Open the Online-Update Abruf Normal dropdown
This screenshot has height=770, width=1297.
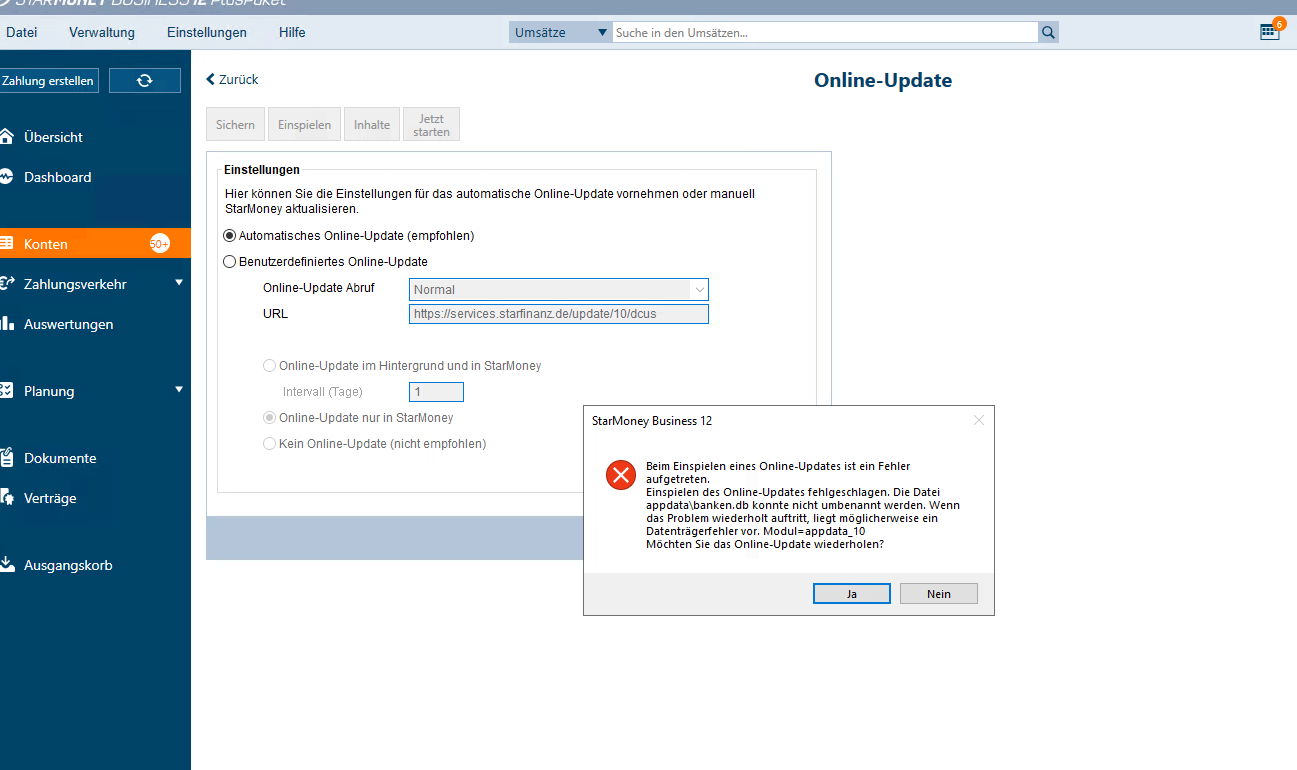click(559, 289)
